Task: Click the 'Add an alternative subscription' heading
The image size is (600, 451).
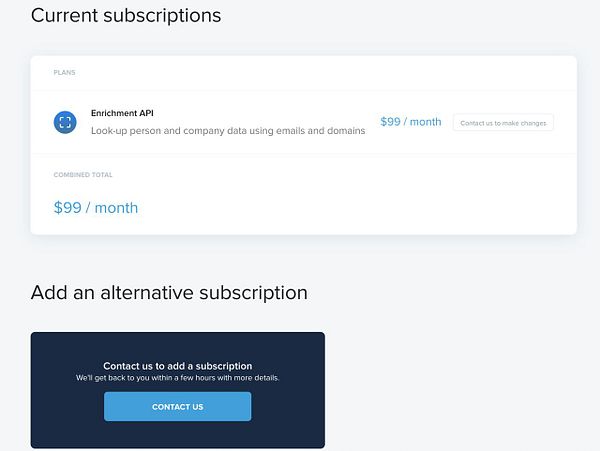Action: click(x=169, y=293)
